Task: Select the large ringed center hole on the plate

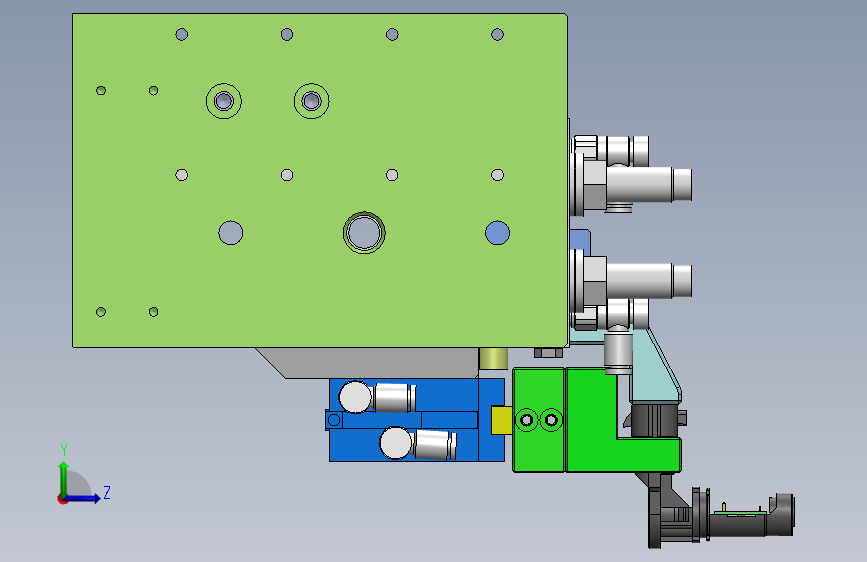Action: pos(364,232)
